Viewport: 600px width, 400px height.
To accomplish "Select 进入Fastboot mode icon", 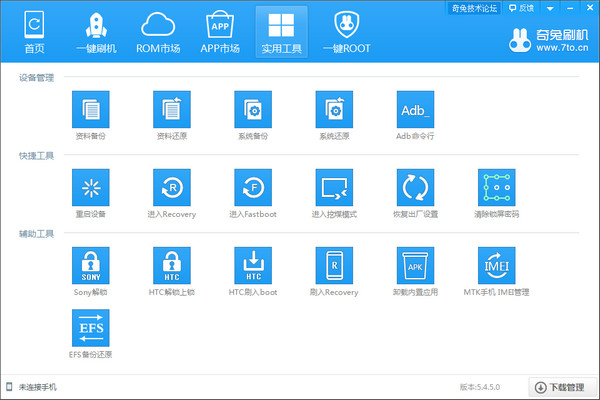I will [252, 187].
